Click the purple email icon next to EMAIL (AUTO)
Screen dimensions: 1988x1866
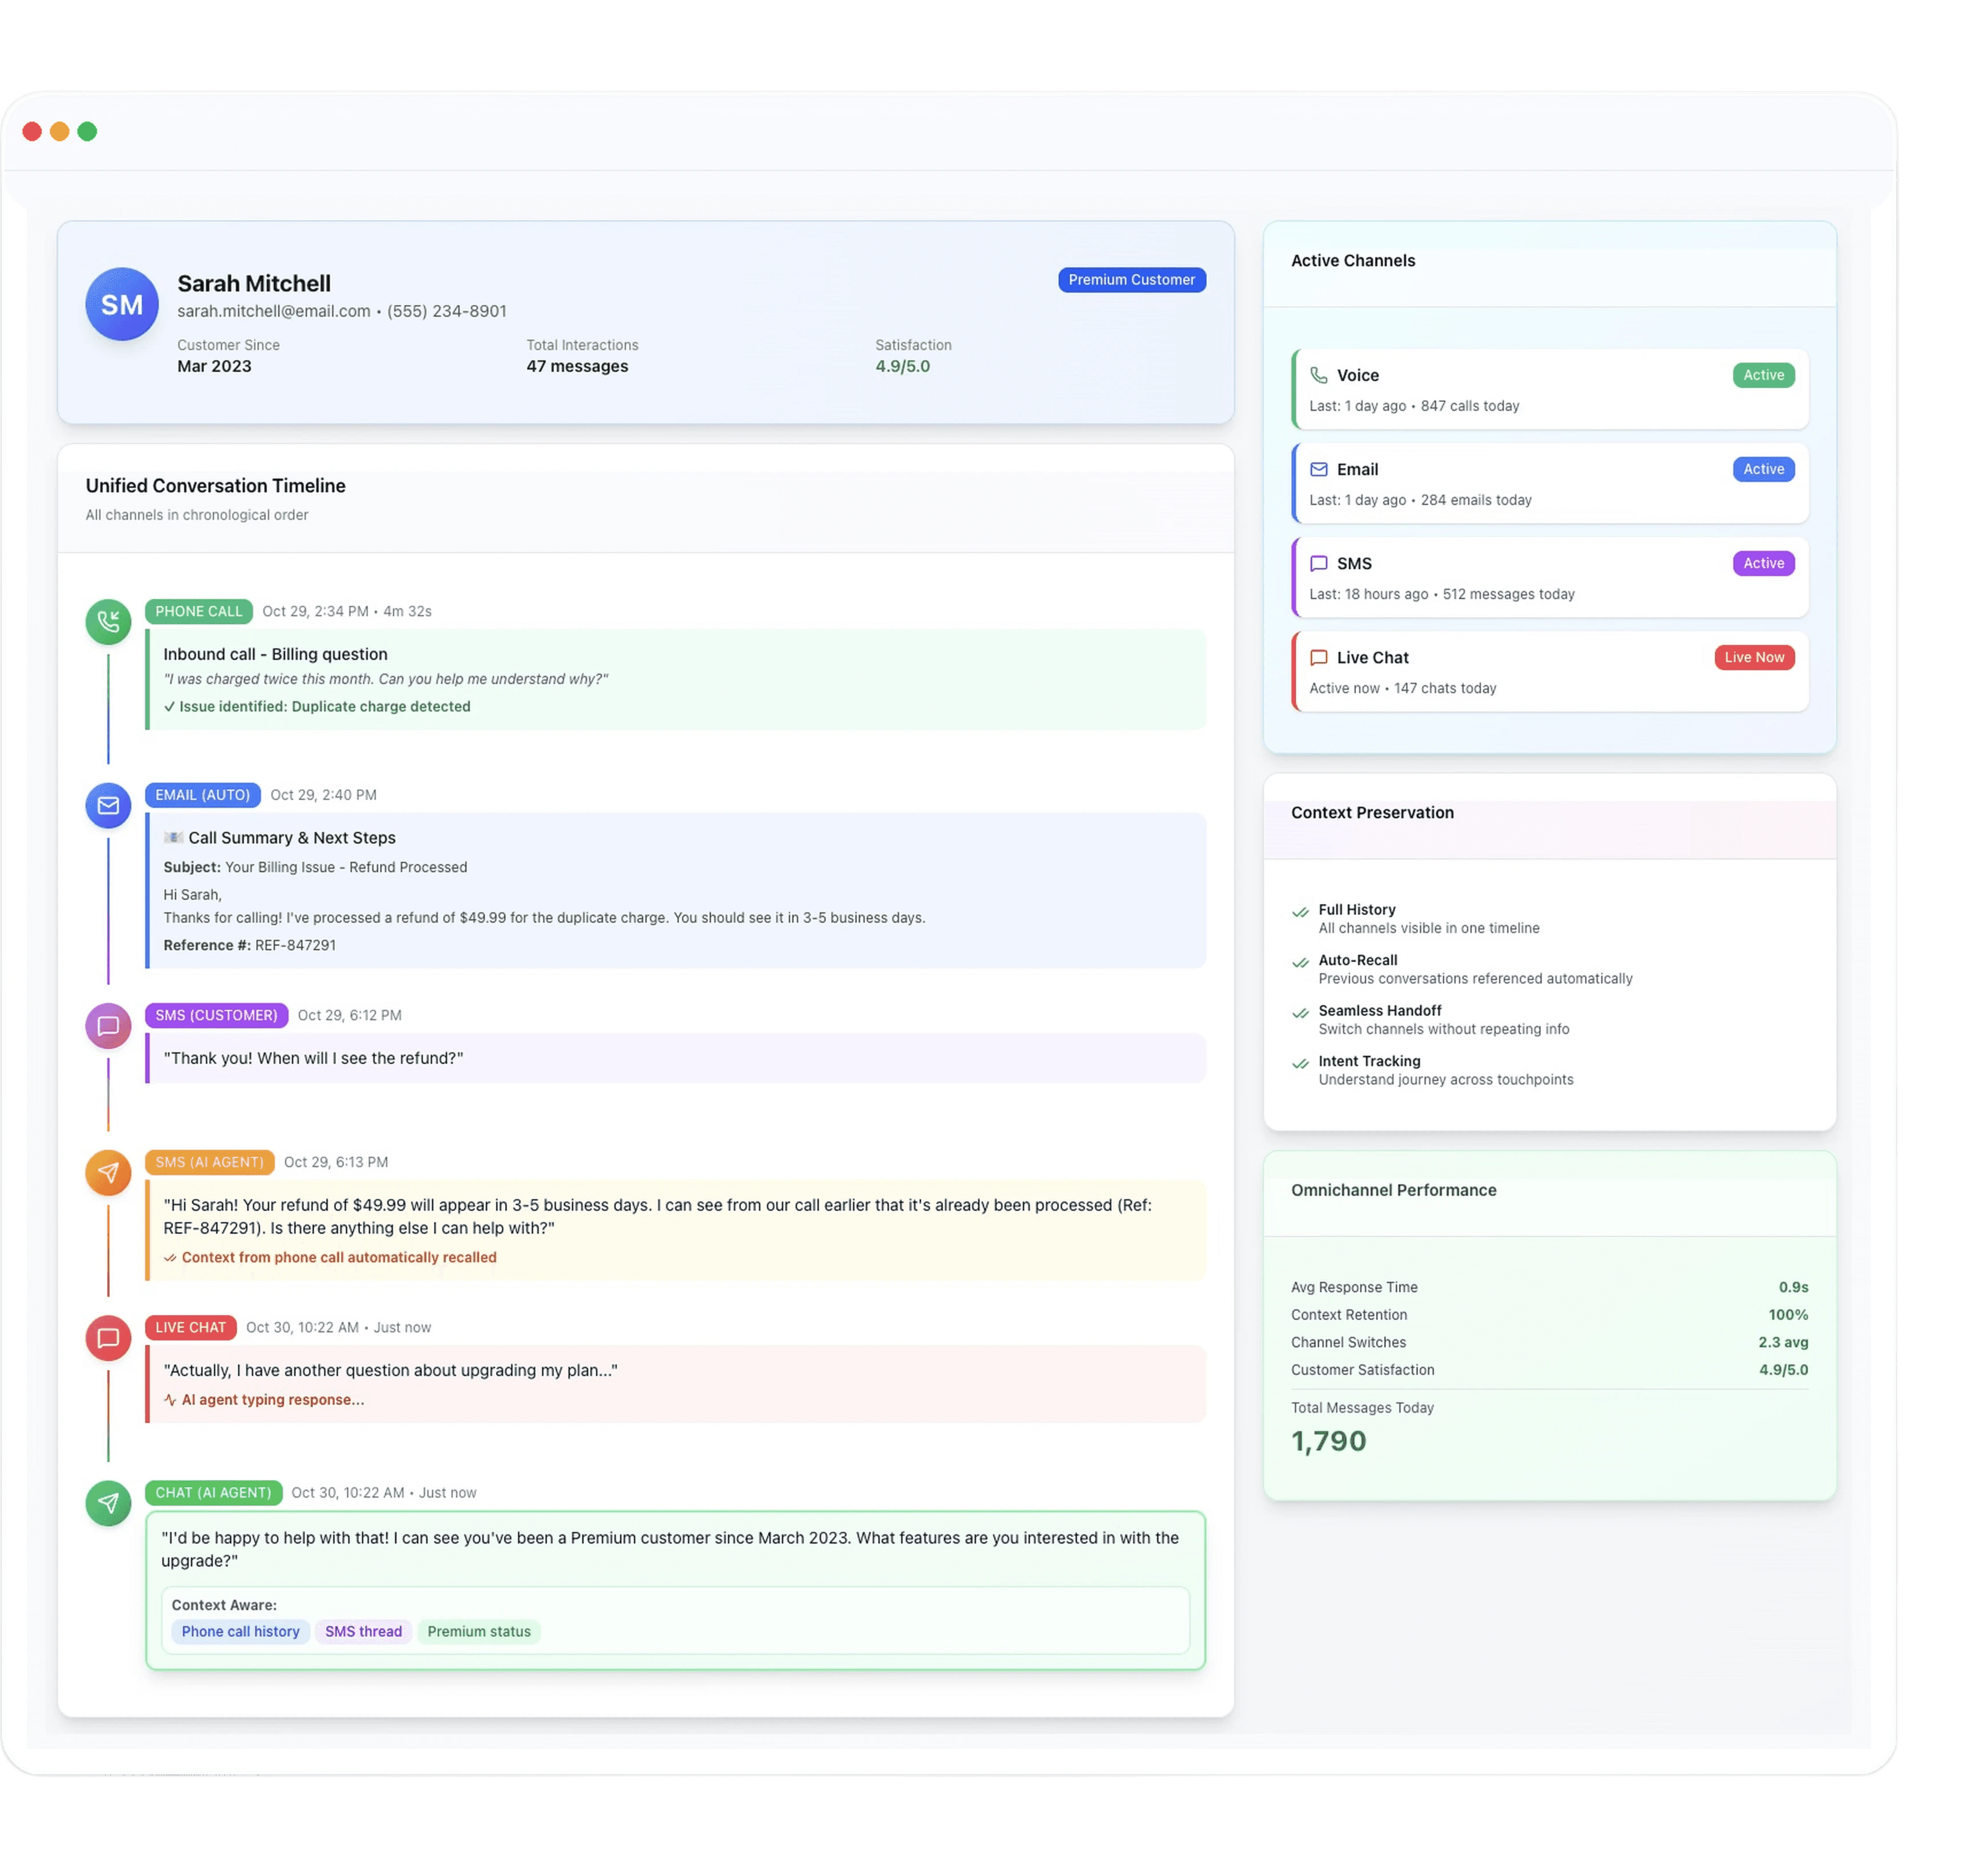108,806
